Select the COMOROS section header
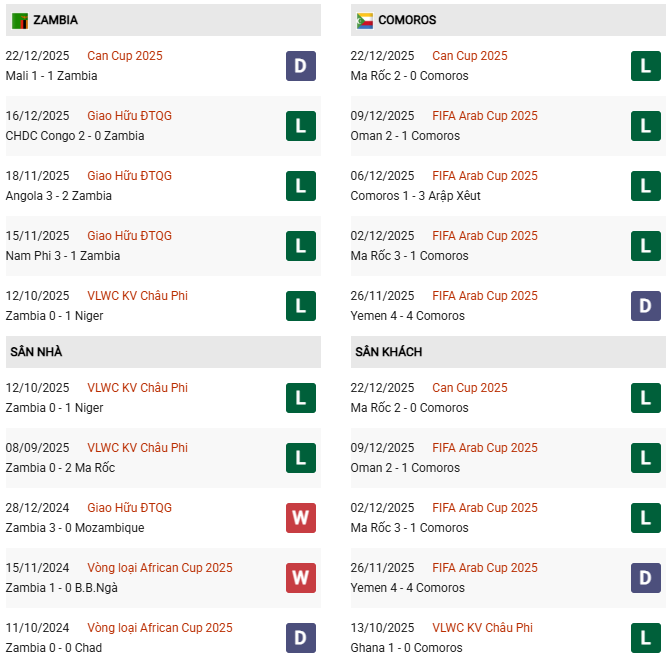Image resolution: width=666 pixels, height=661 pixels. point(407,20)
